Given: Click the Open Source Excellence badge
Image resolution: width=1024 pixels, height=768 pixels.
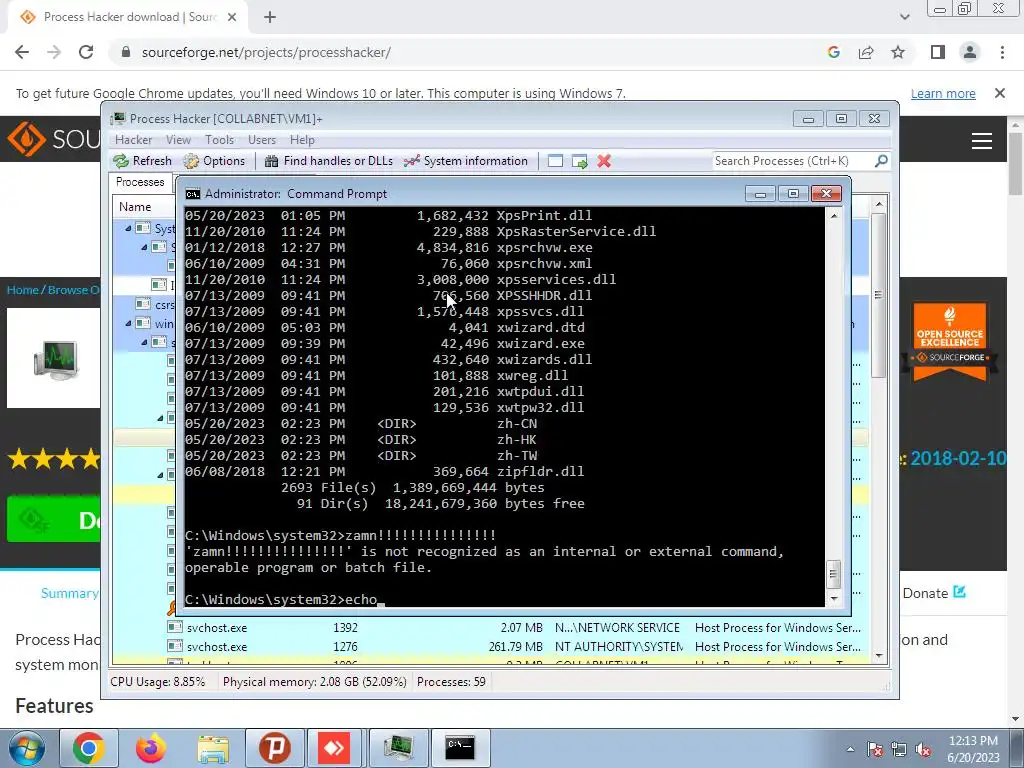Looking at the screenshot, I should tap(950, 342).
